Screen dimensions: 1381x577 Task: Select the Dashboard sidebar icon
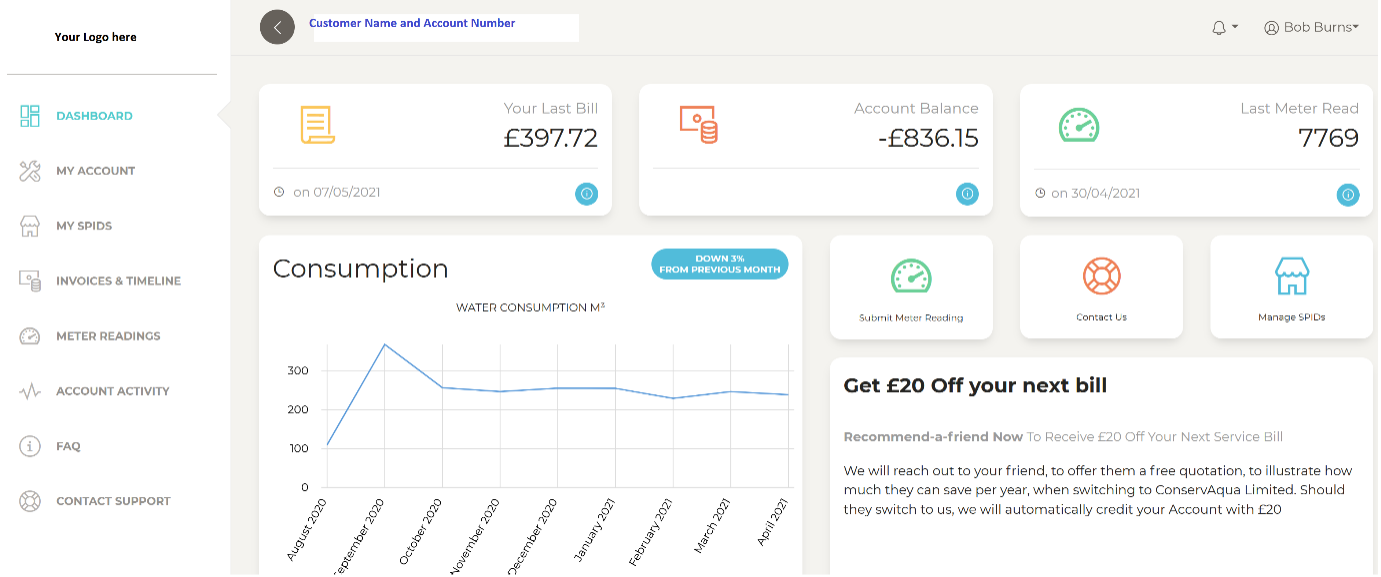(x=30, y=115)
